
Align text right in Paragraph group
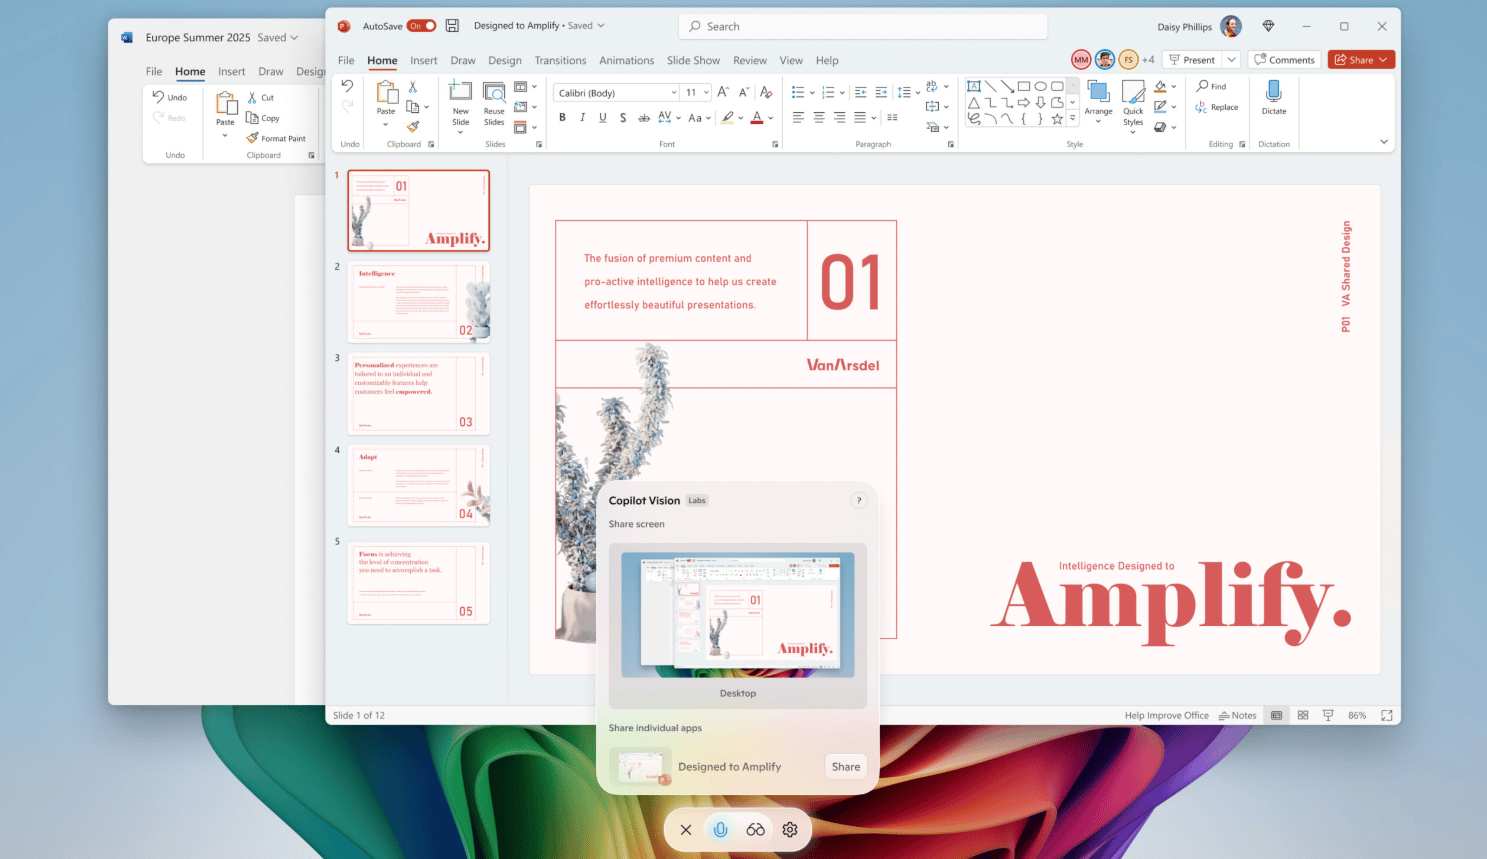point(840,118)
